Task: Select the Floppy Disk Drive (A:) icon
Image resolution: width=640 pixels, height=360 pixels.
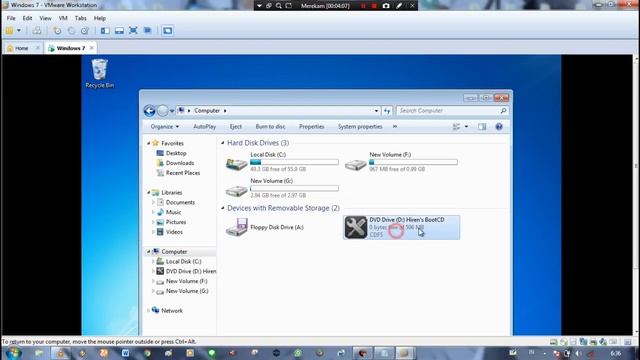Action: click(237, 227)
